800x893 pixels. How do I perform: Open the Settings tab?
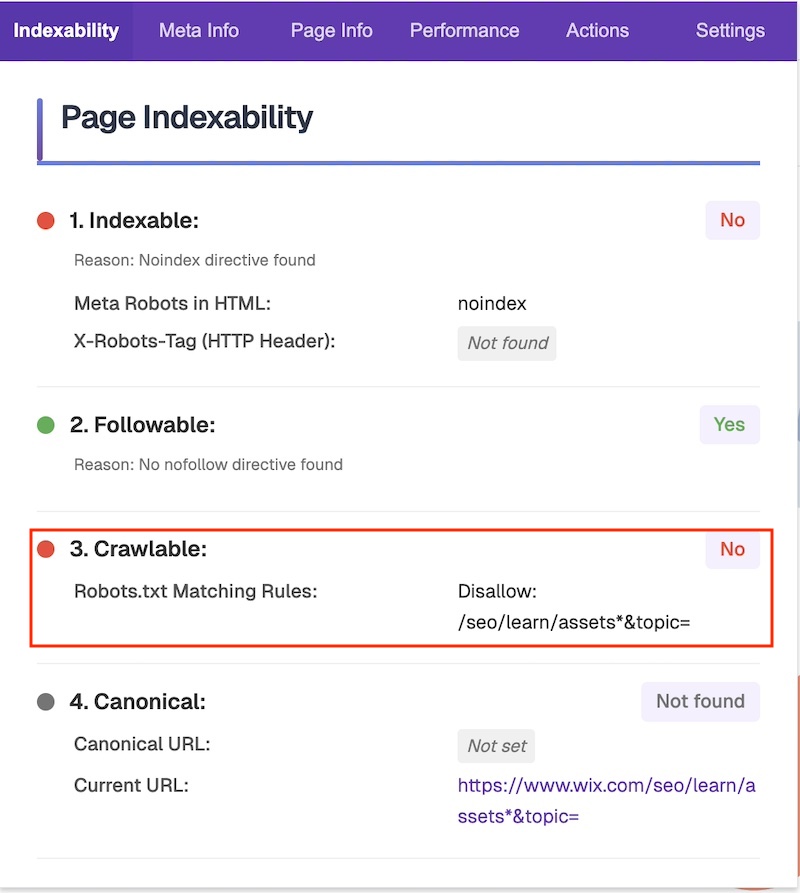click(730, 30)
